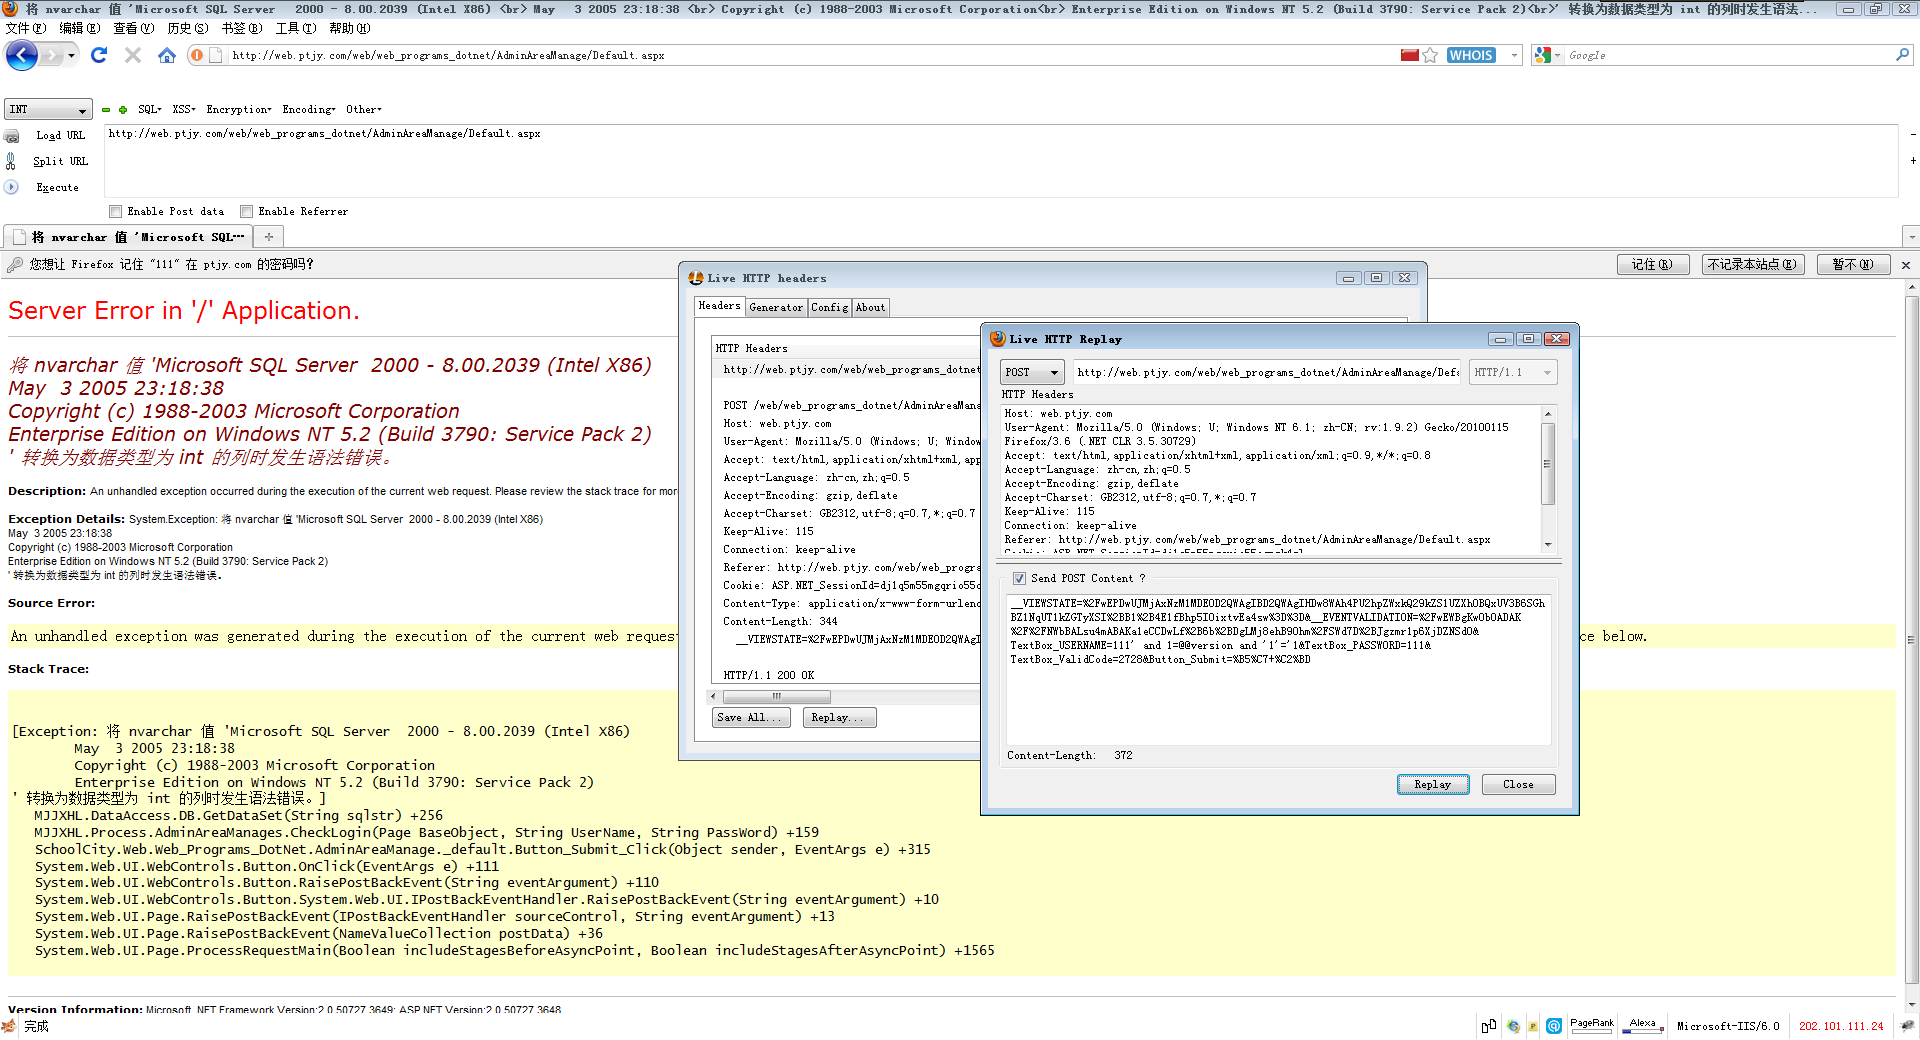Viewport: 1920px width, 1040px height.
Task: Open the history dropdown arrow beside forward button
Action: (x=71, y=55)
